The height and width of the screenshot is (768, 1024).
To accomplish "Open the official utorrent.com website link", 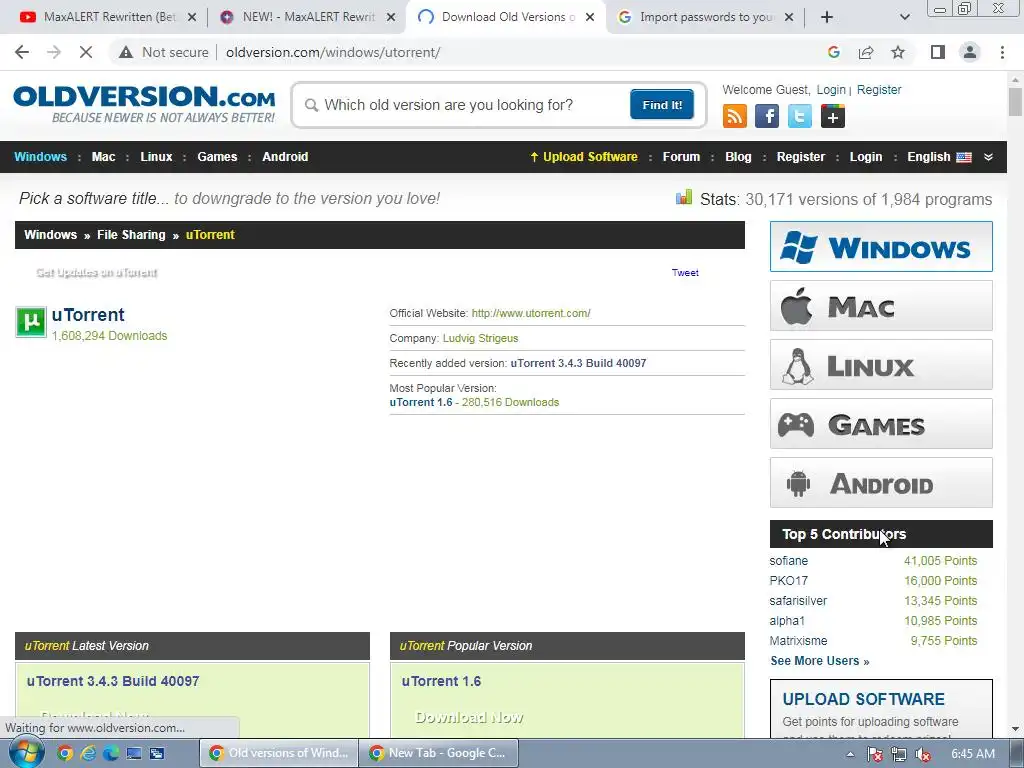I will pyautogui.click(x=531, y=313).
